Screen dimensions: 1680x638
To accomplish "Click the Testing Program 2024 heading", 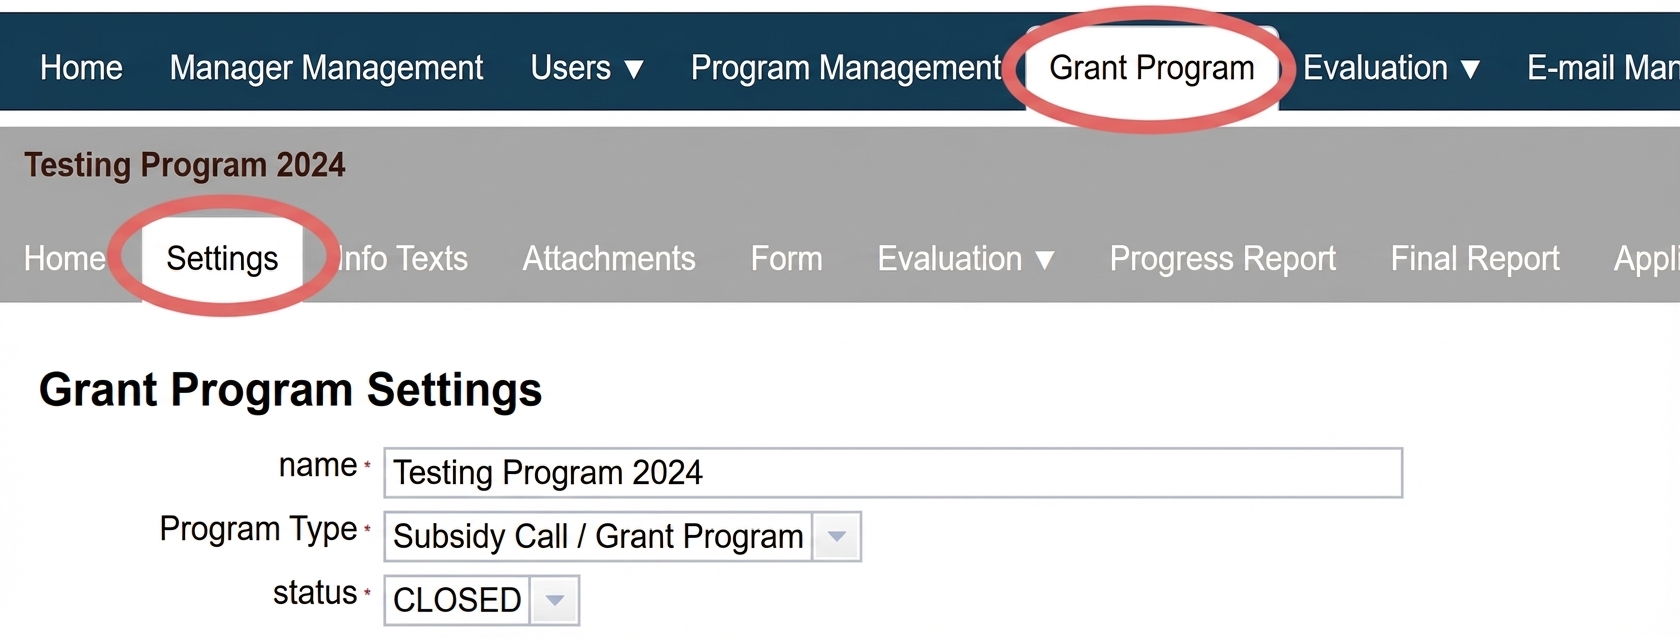I will [185, 165].
